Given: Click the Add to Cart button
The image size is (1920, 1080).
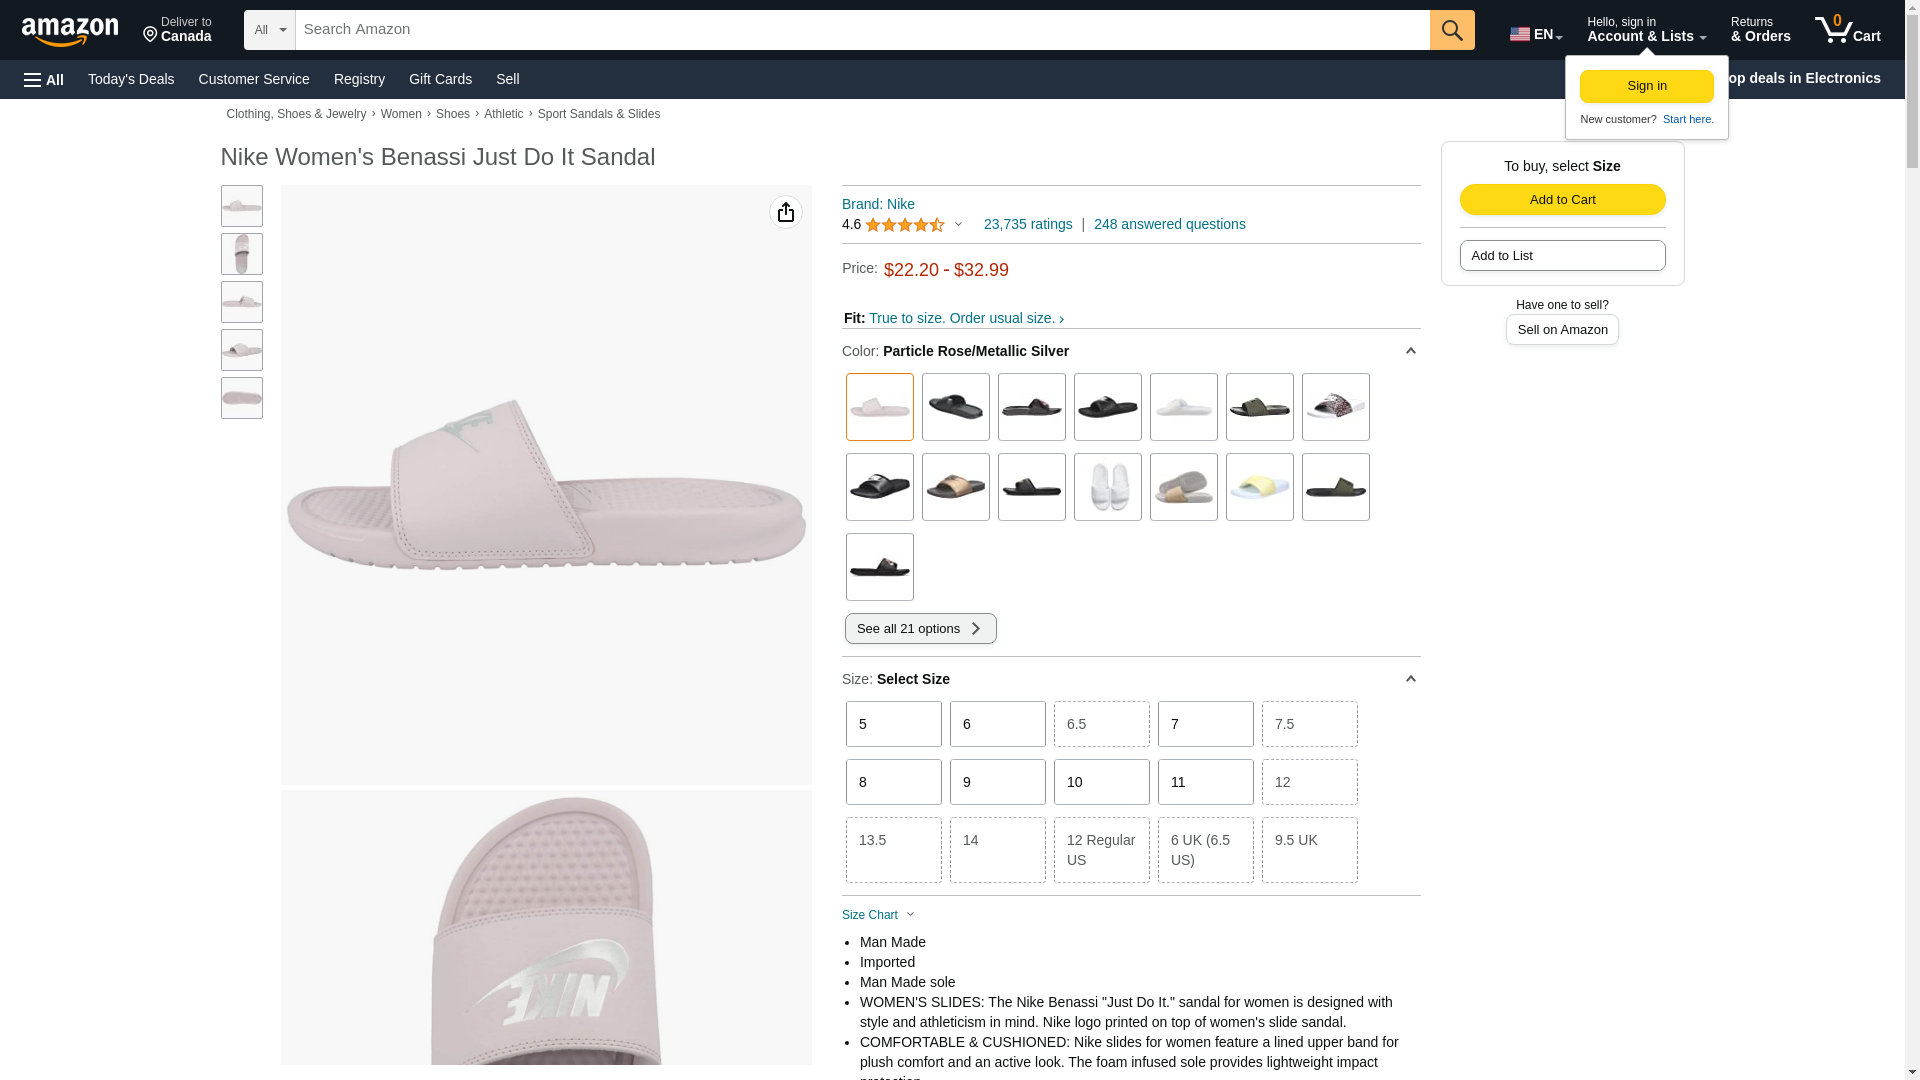Looking at the screenshot, I should (x=1562, y=199).
